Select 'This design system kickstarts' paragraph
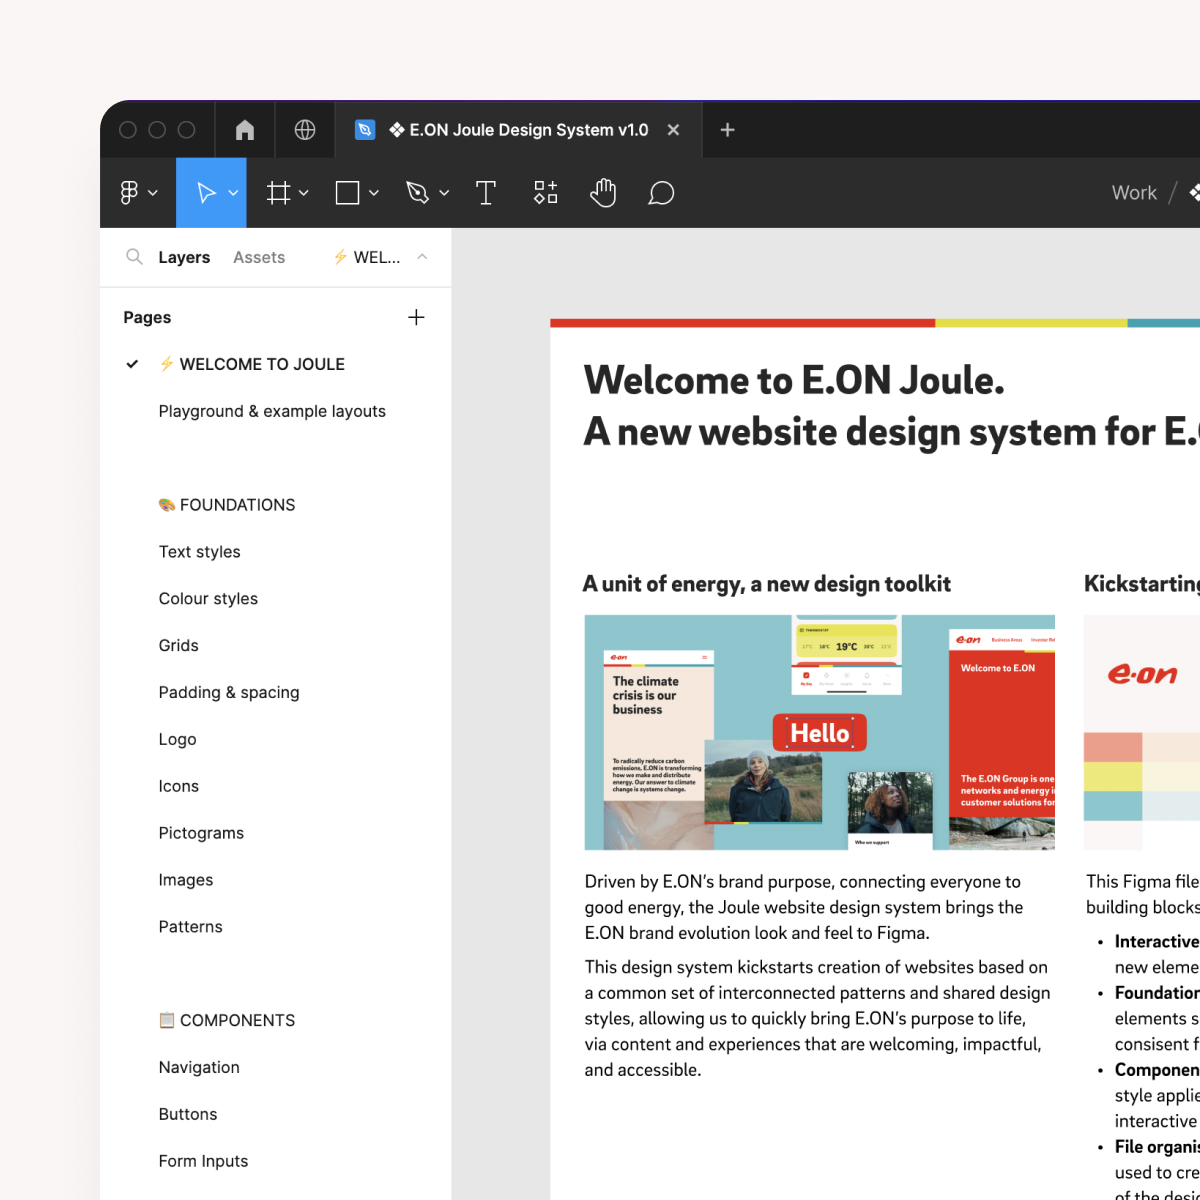Viewport: 1200px width, 1200px height. (818, 1019)
